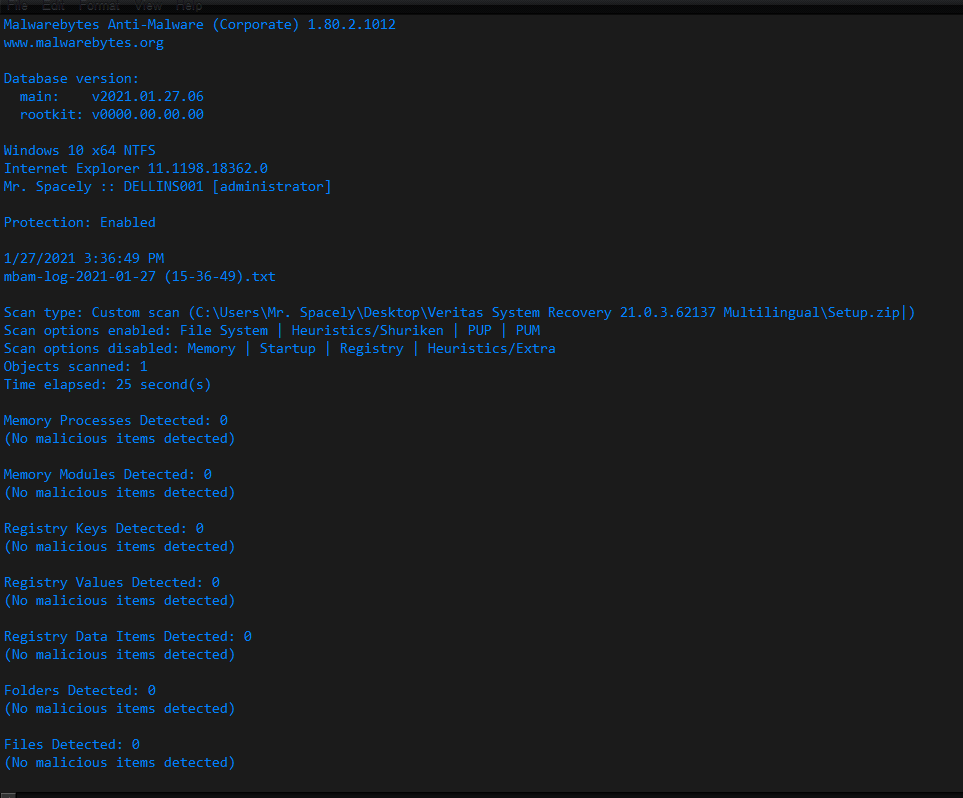Click the Protection: Enabled line
Screen dimensions: 963x798
coord(80,222)
